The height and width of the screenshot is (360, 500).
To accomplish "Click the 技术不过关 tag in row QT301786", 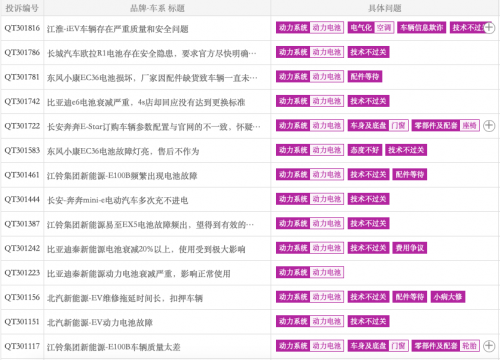I will [x=368, y=52].
